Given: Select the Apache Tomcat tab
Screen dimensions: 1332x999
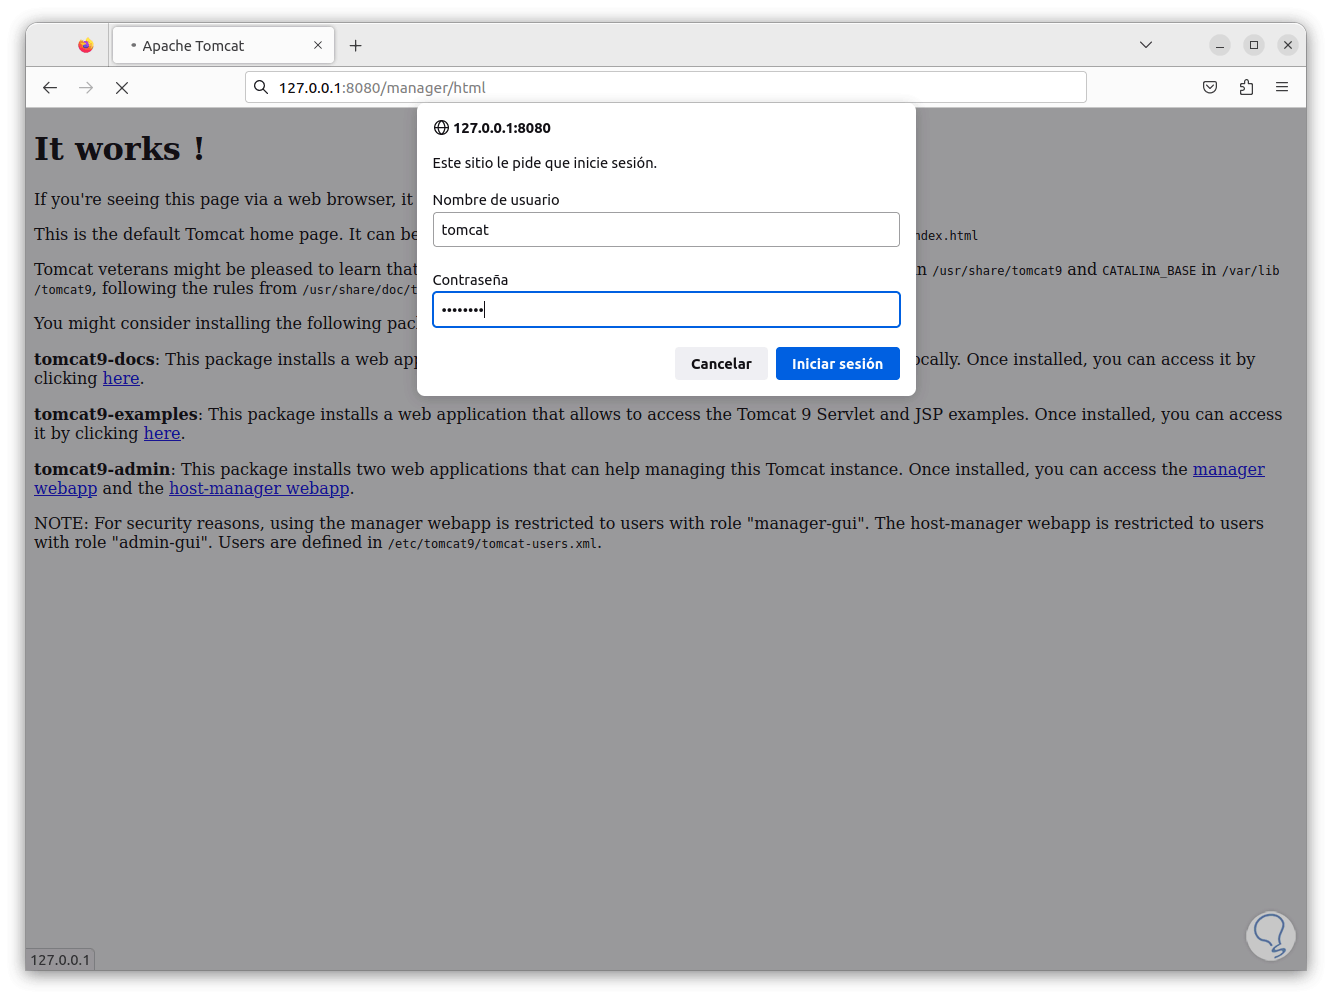Looking at the screenshot, I should [223, 45].
